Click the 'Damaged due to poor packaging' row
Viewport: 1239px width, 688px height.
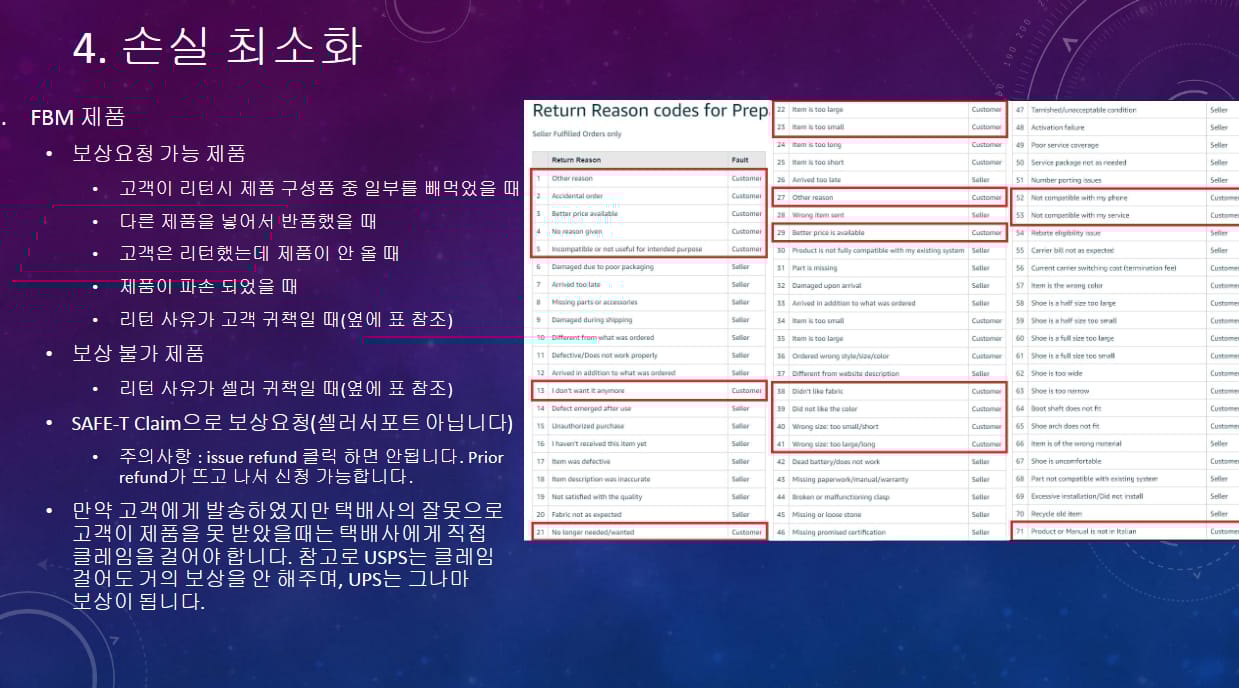tap(648, 267)
